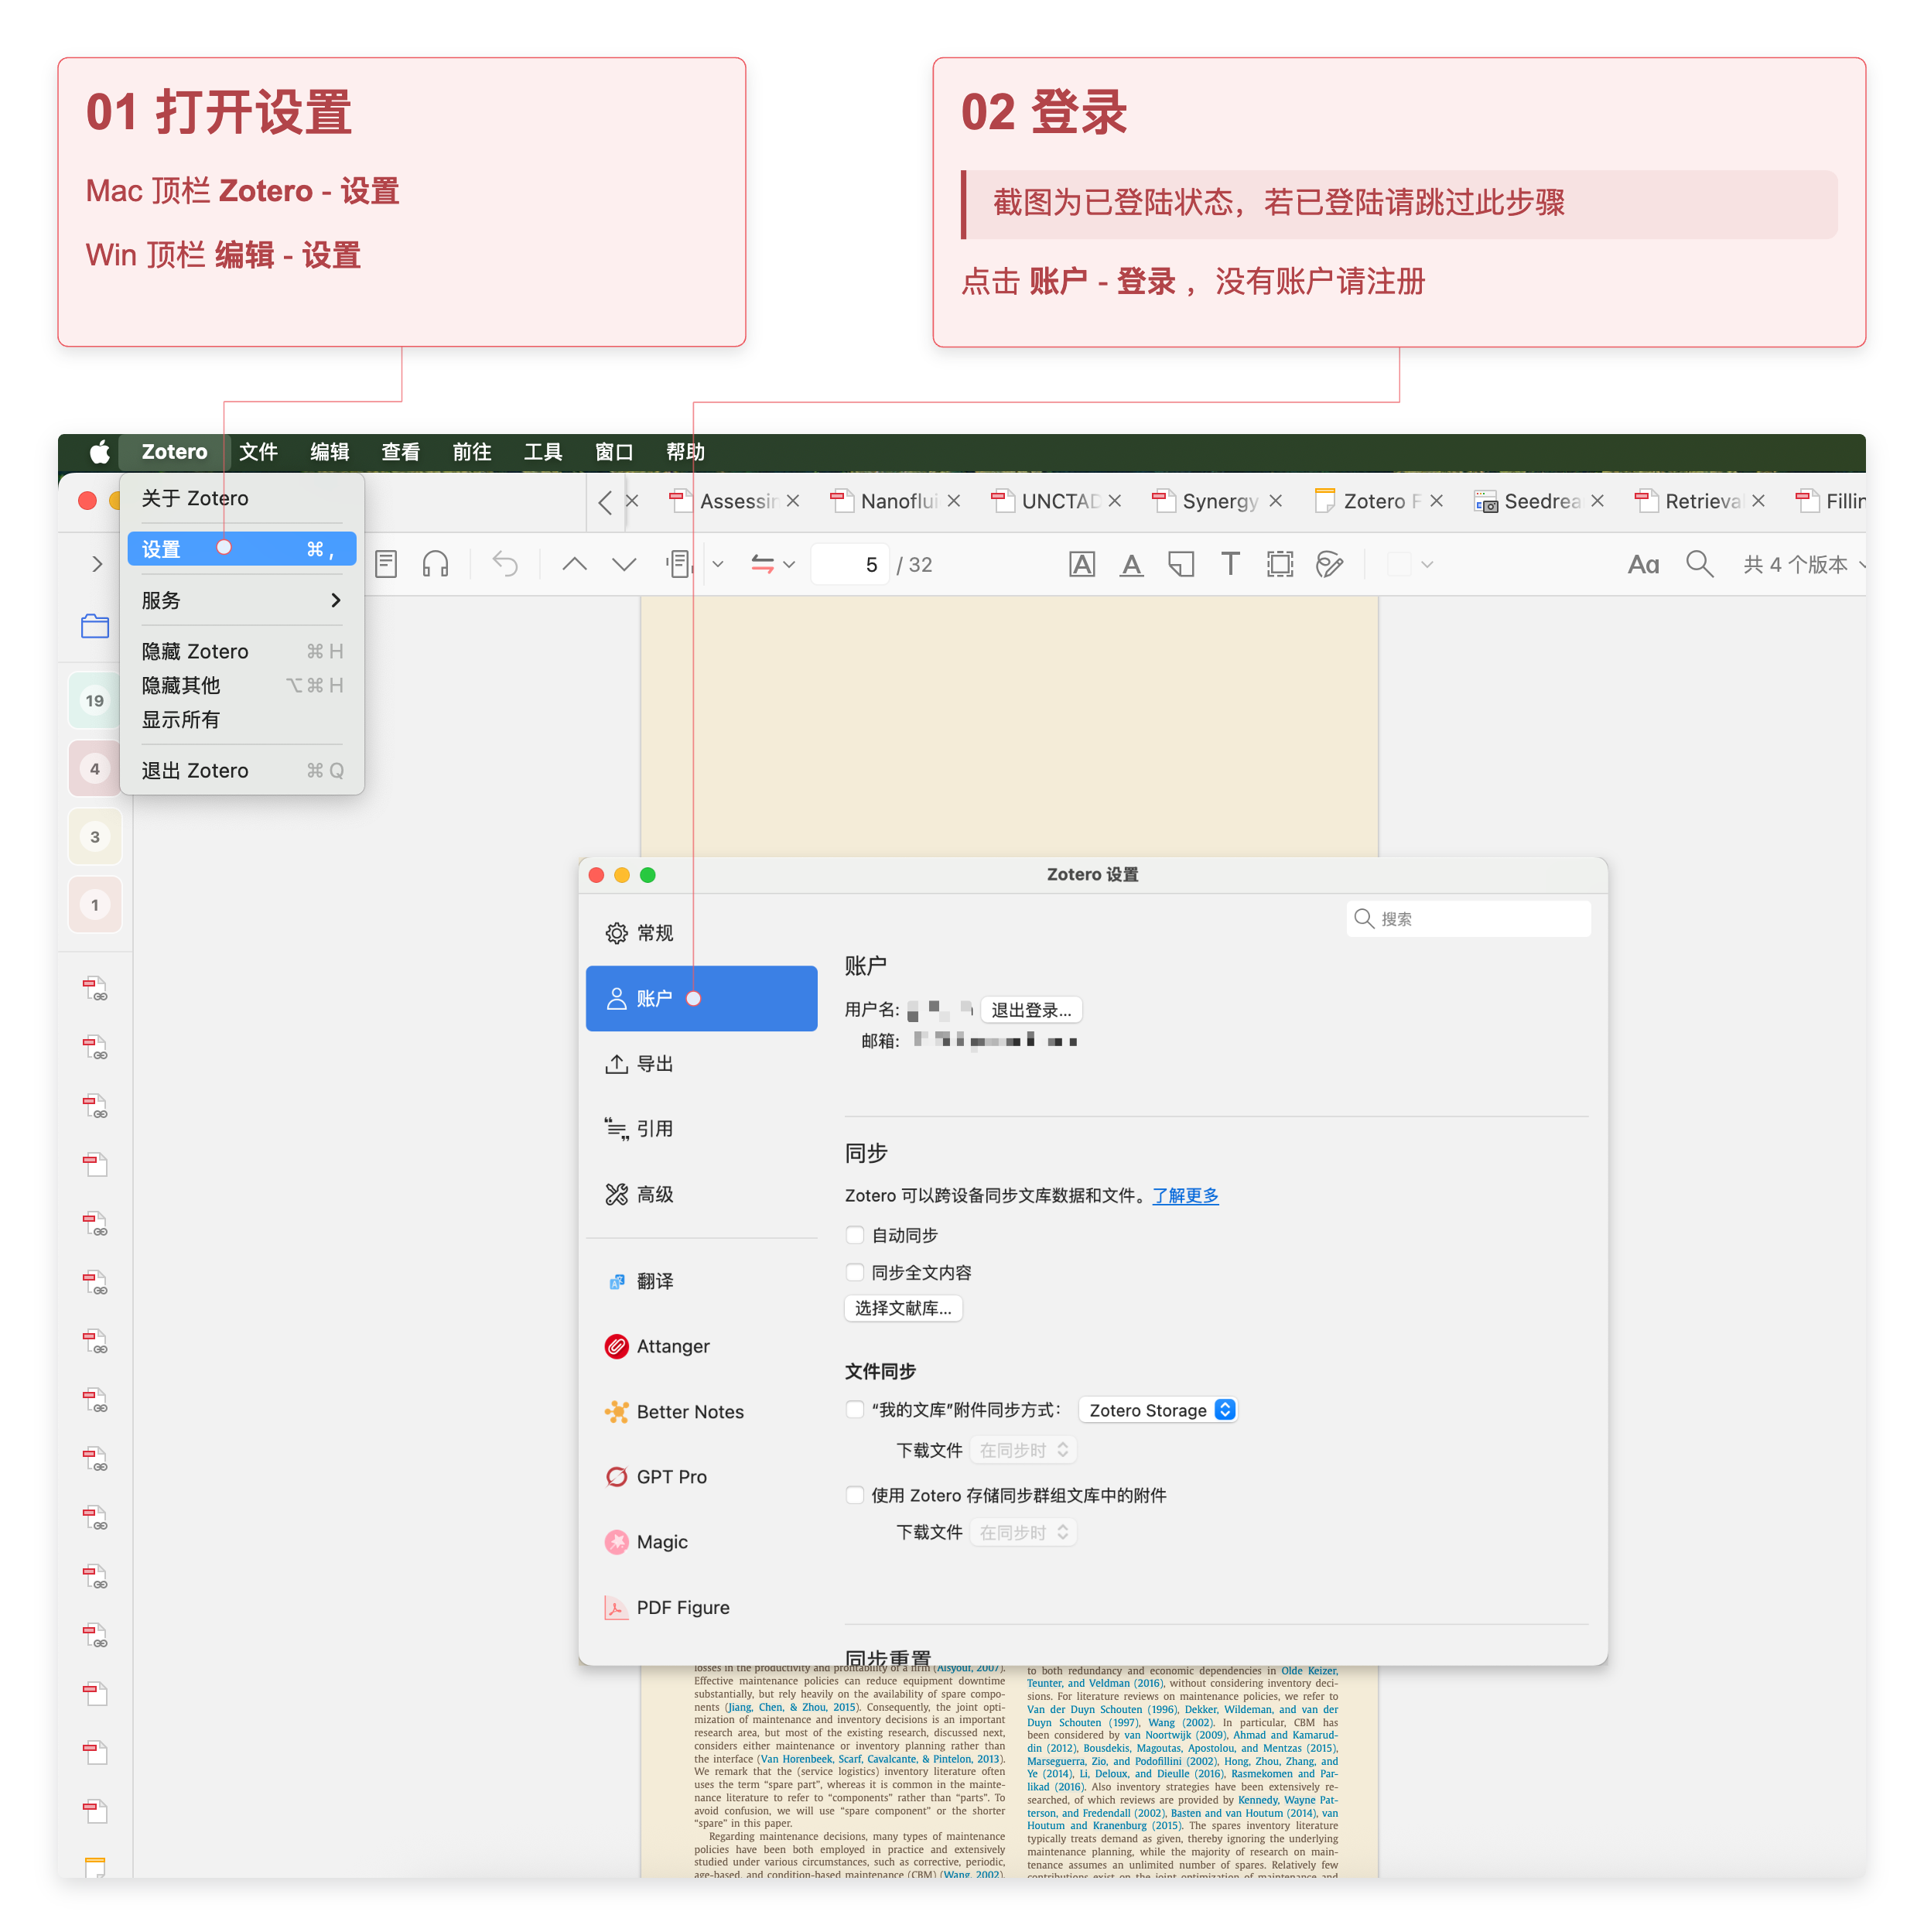Click 隐藏其他 menu entry
This screenshot has height=1932, width=1924.
coord(242,685)
